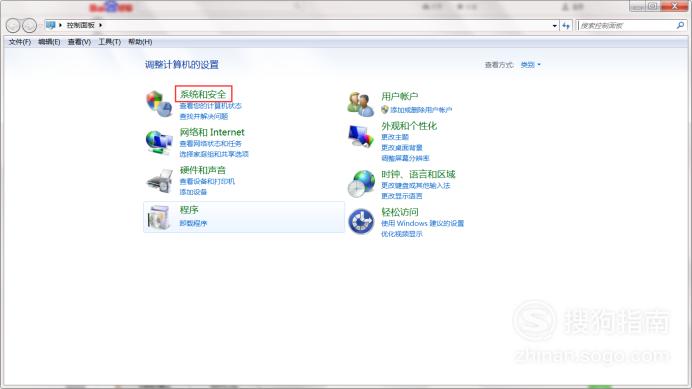Viewport: 692px width, 389px height.
Task: Click the 调整屏幕分辨率 link
Action: 405,158
